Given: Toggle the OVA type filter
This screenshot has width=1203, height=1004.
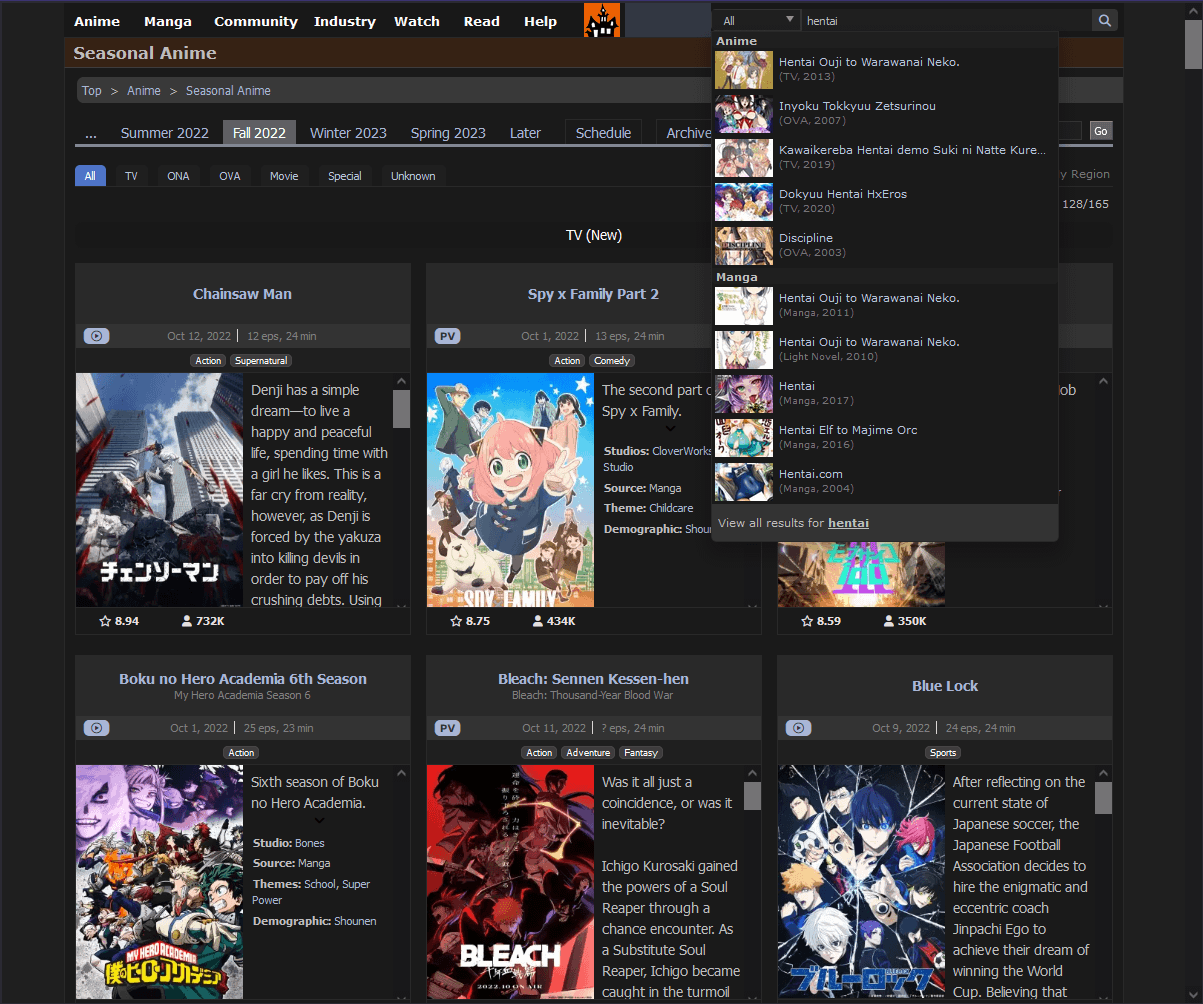Looking at the screenshot, I should 229,175.
